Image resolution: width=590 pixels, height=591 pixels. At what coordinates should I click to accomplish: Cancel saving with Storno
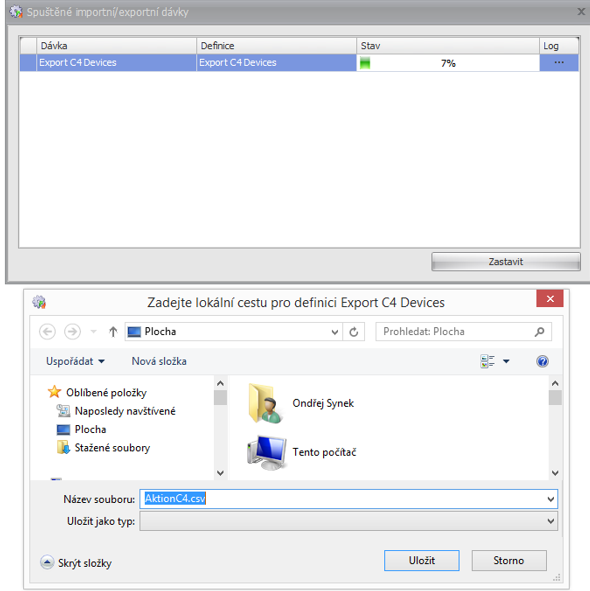point(509,560)
